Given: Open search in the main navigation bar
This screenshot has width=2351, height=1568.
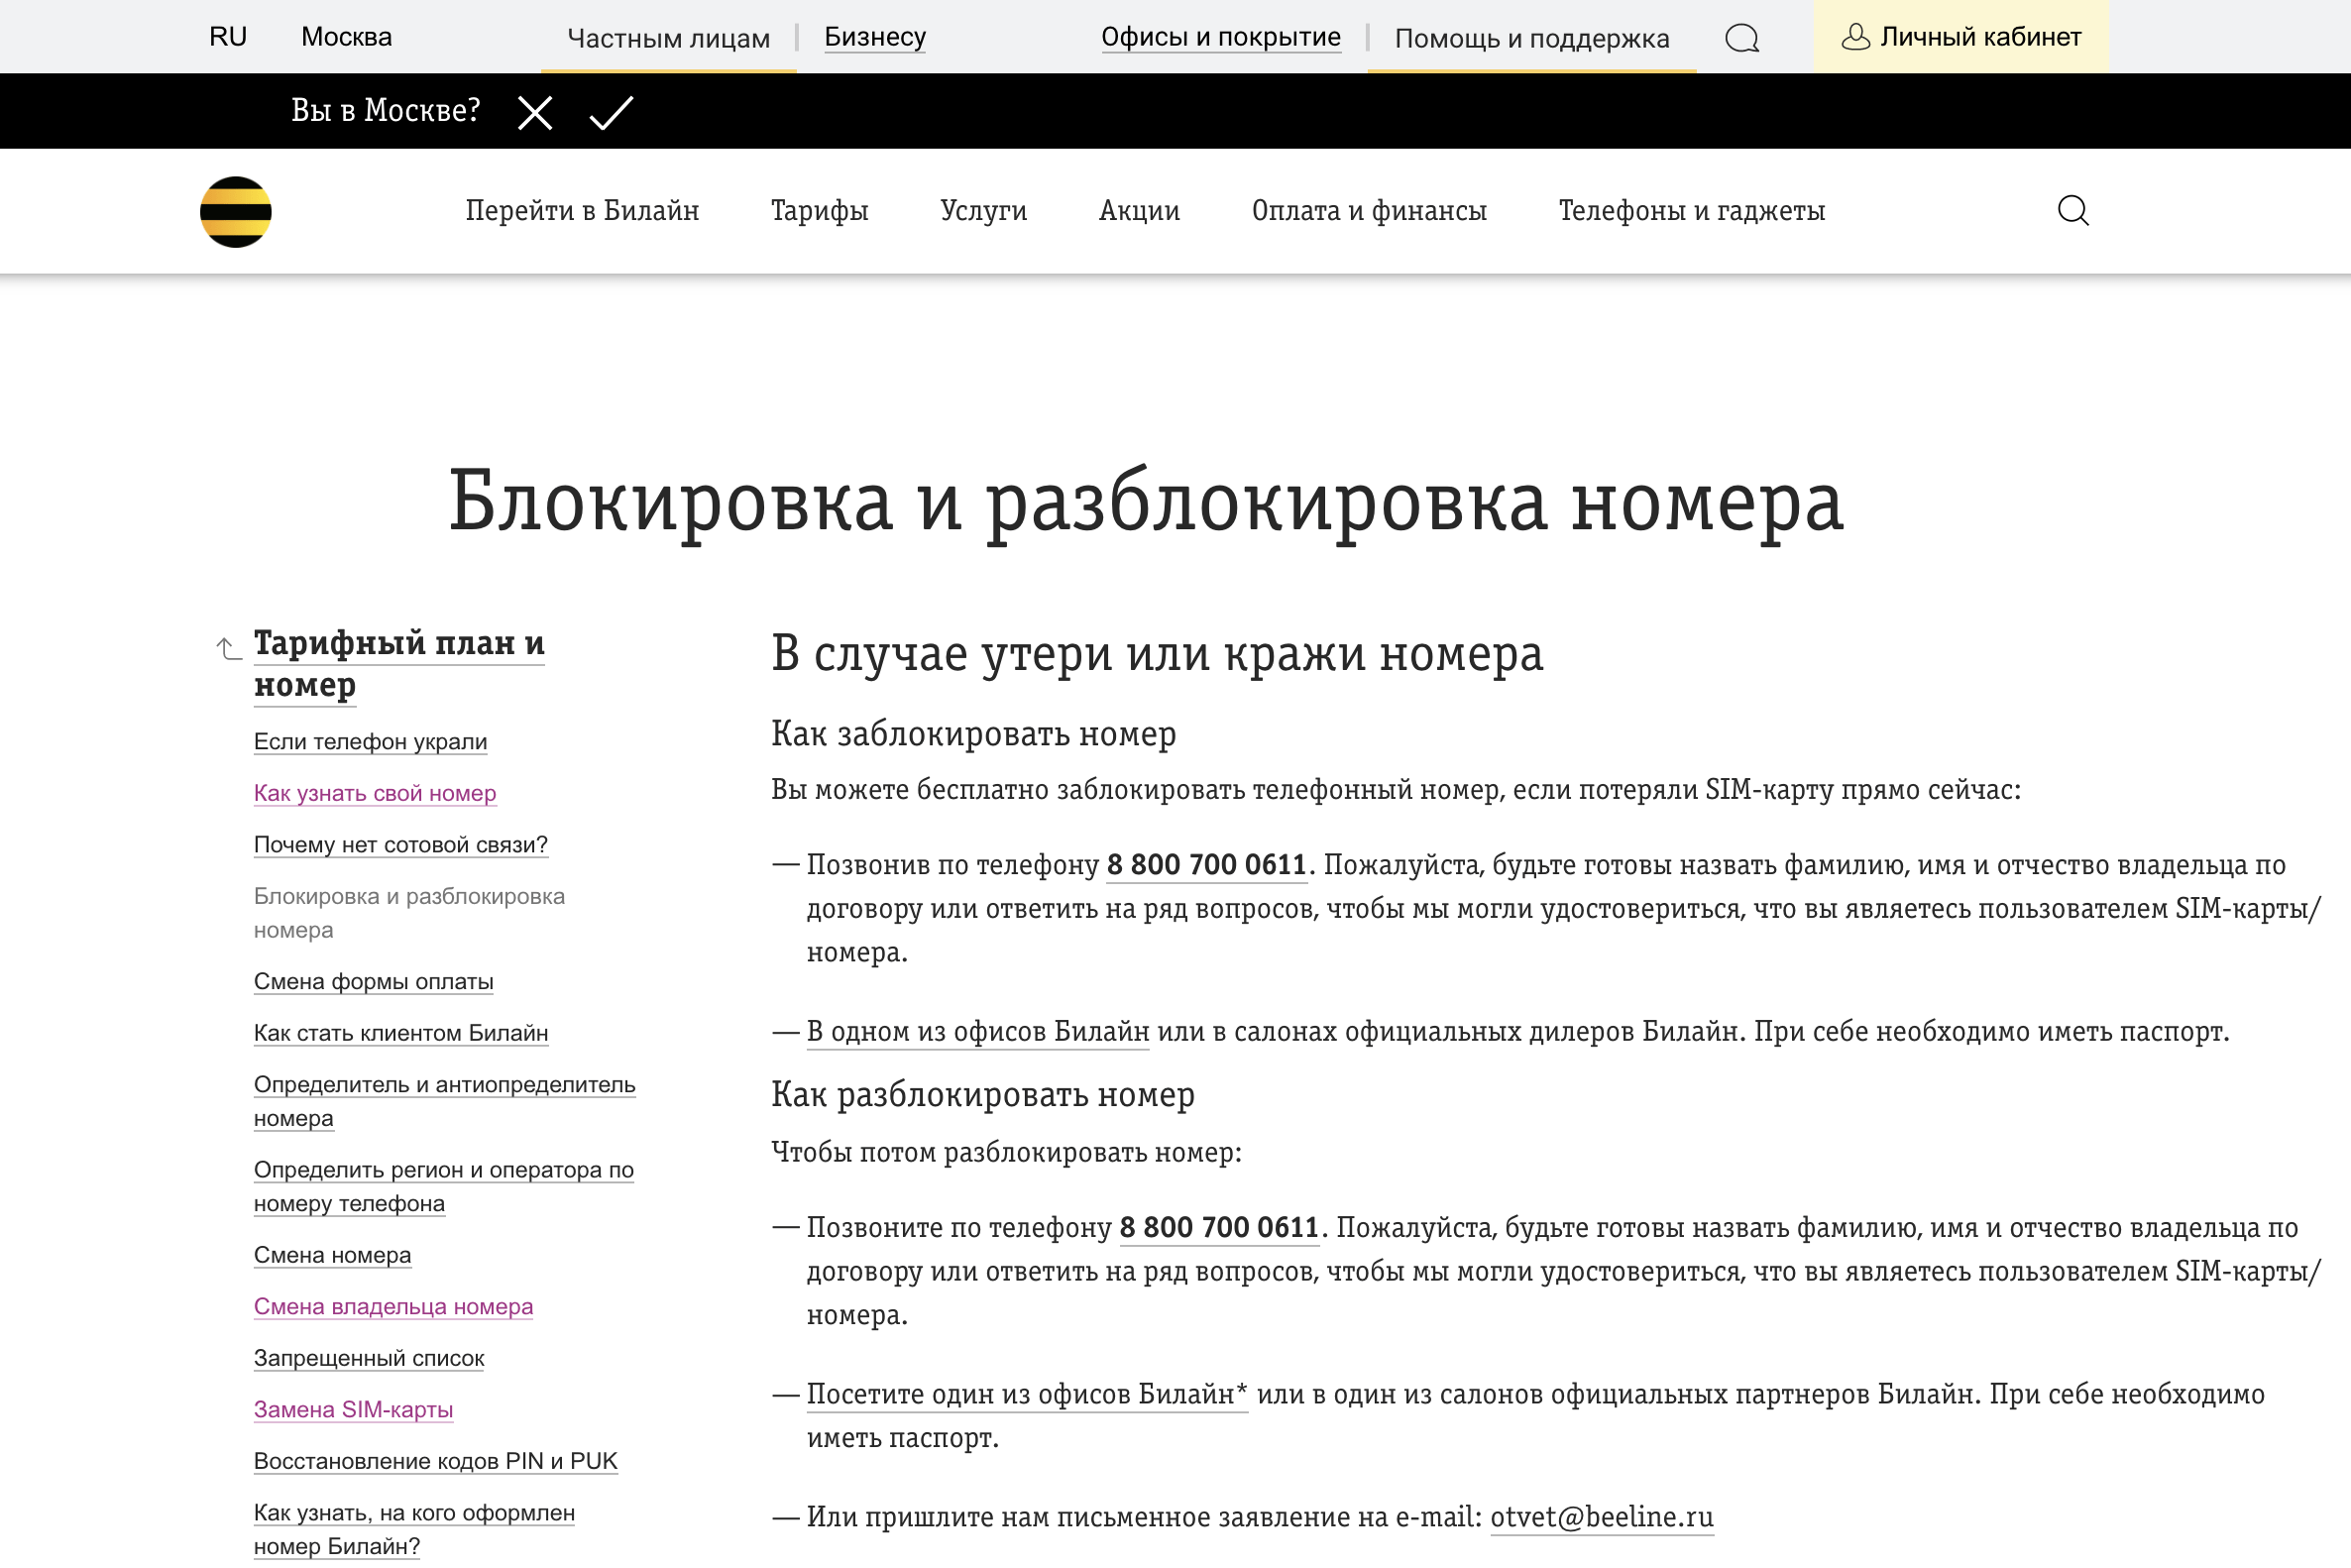Looking at the screenshot, I should [x=2073, y=211].
